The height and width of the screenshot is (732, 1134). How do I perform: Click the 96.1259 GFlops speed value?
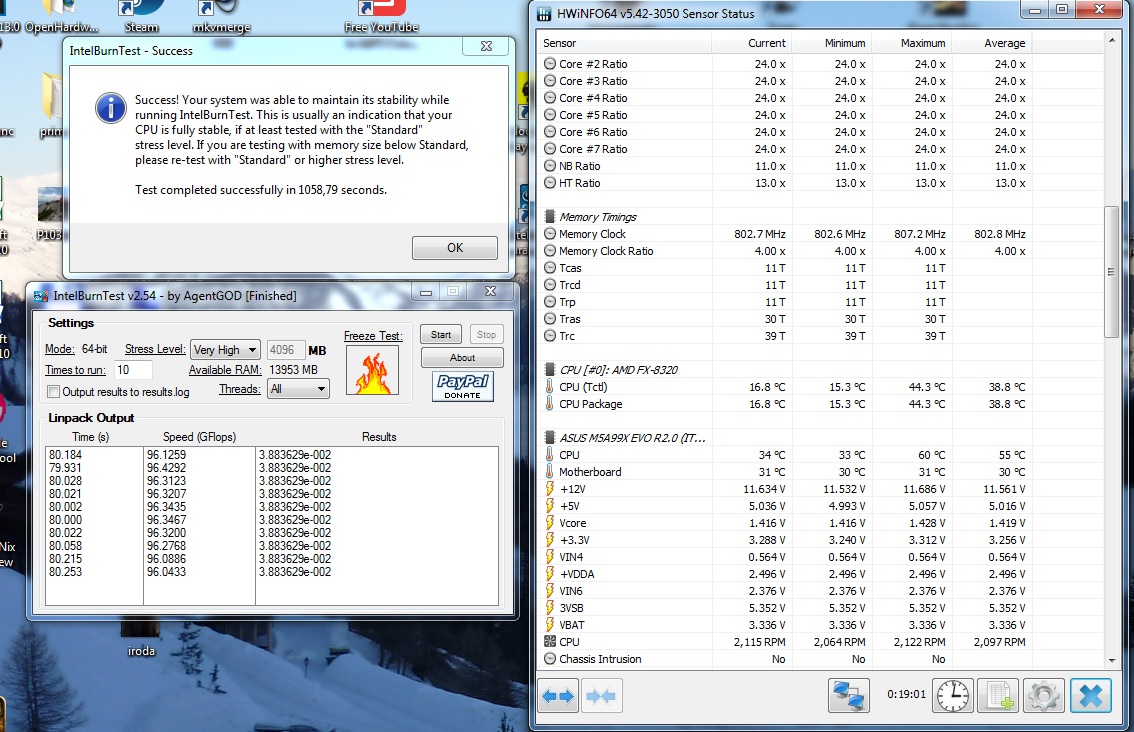tap(166, 455)
